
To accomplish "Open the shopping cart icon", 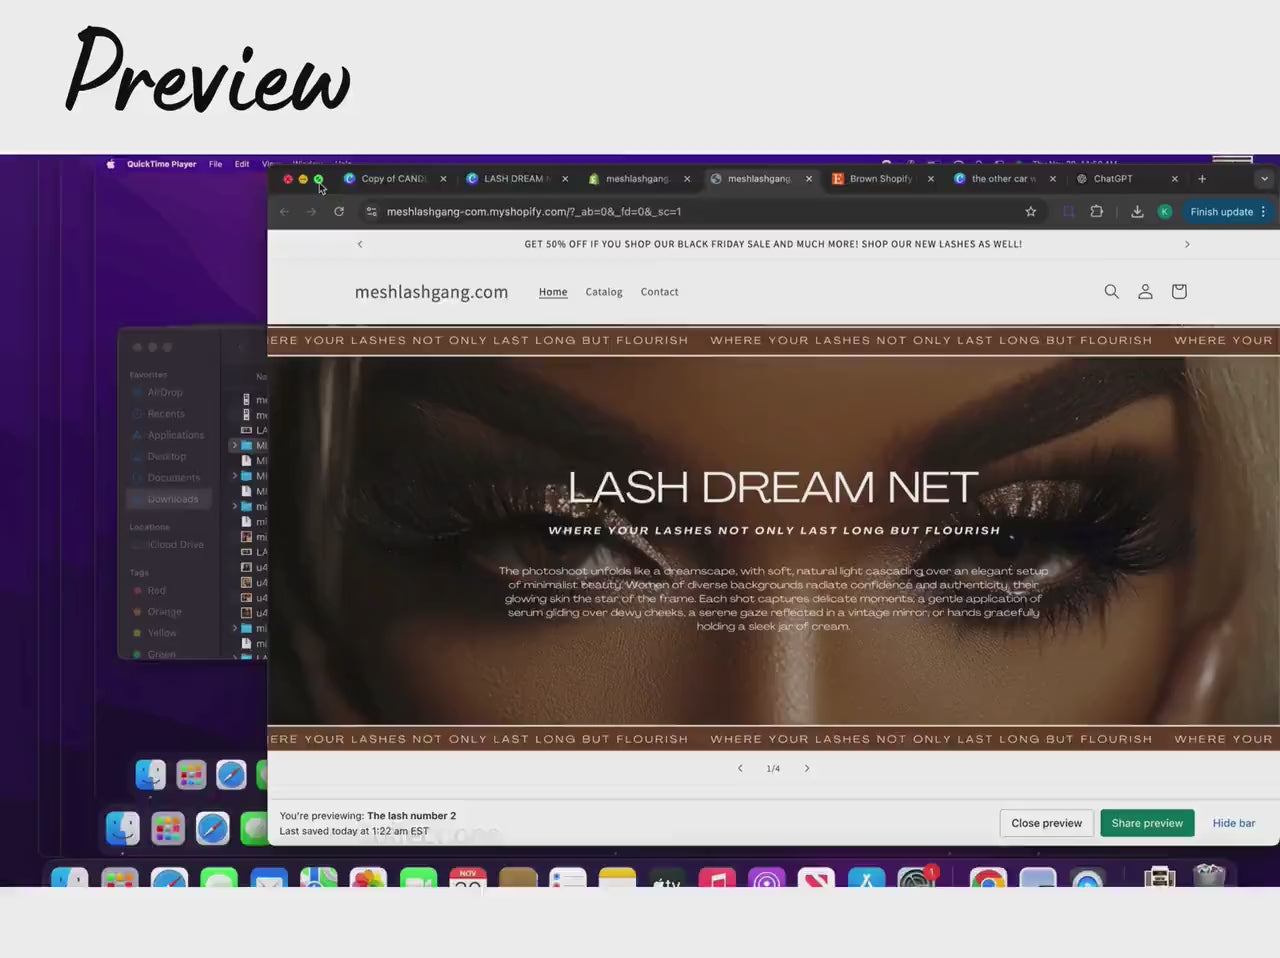I will point(1178,291).
